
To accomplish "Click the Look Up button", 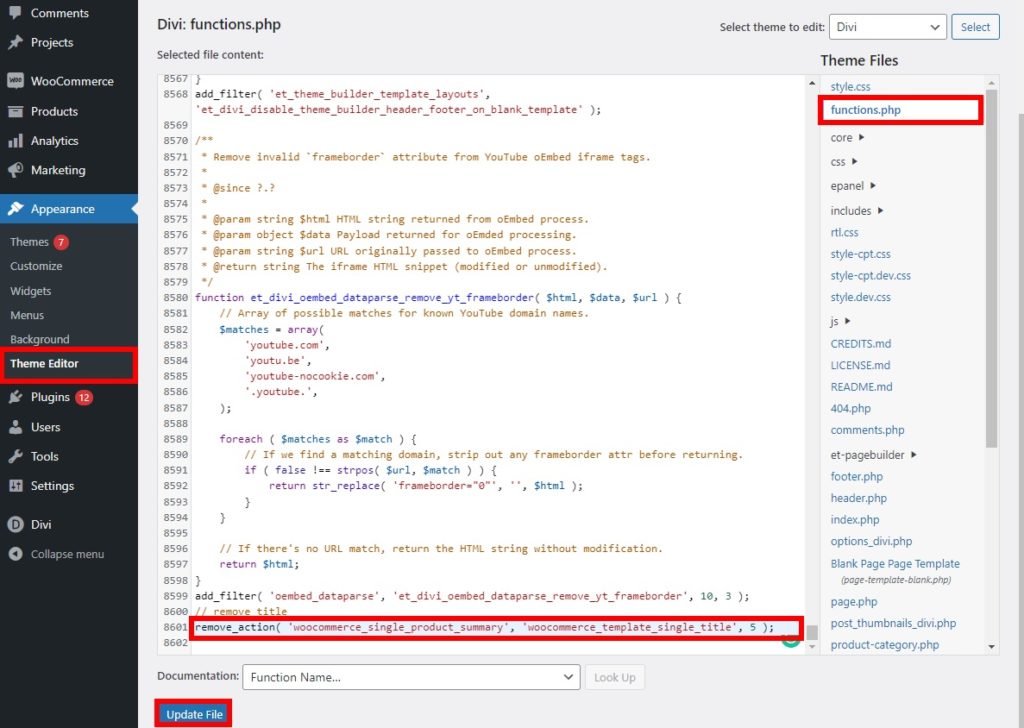I will pos(615,677).
